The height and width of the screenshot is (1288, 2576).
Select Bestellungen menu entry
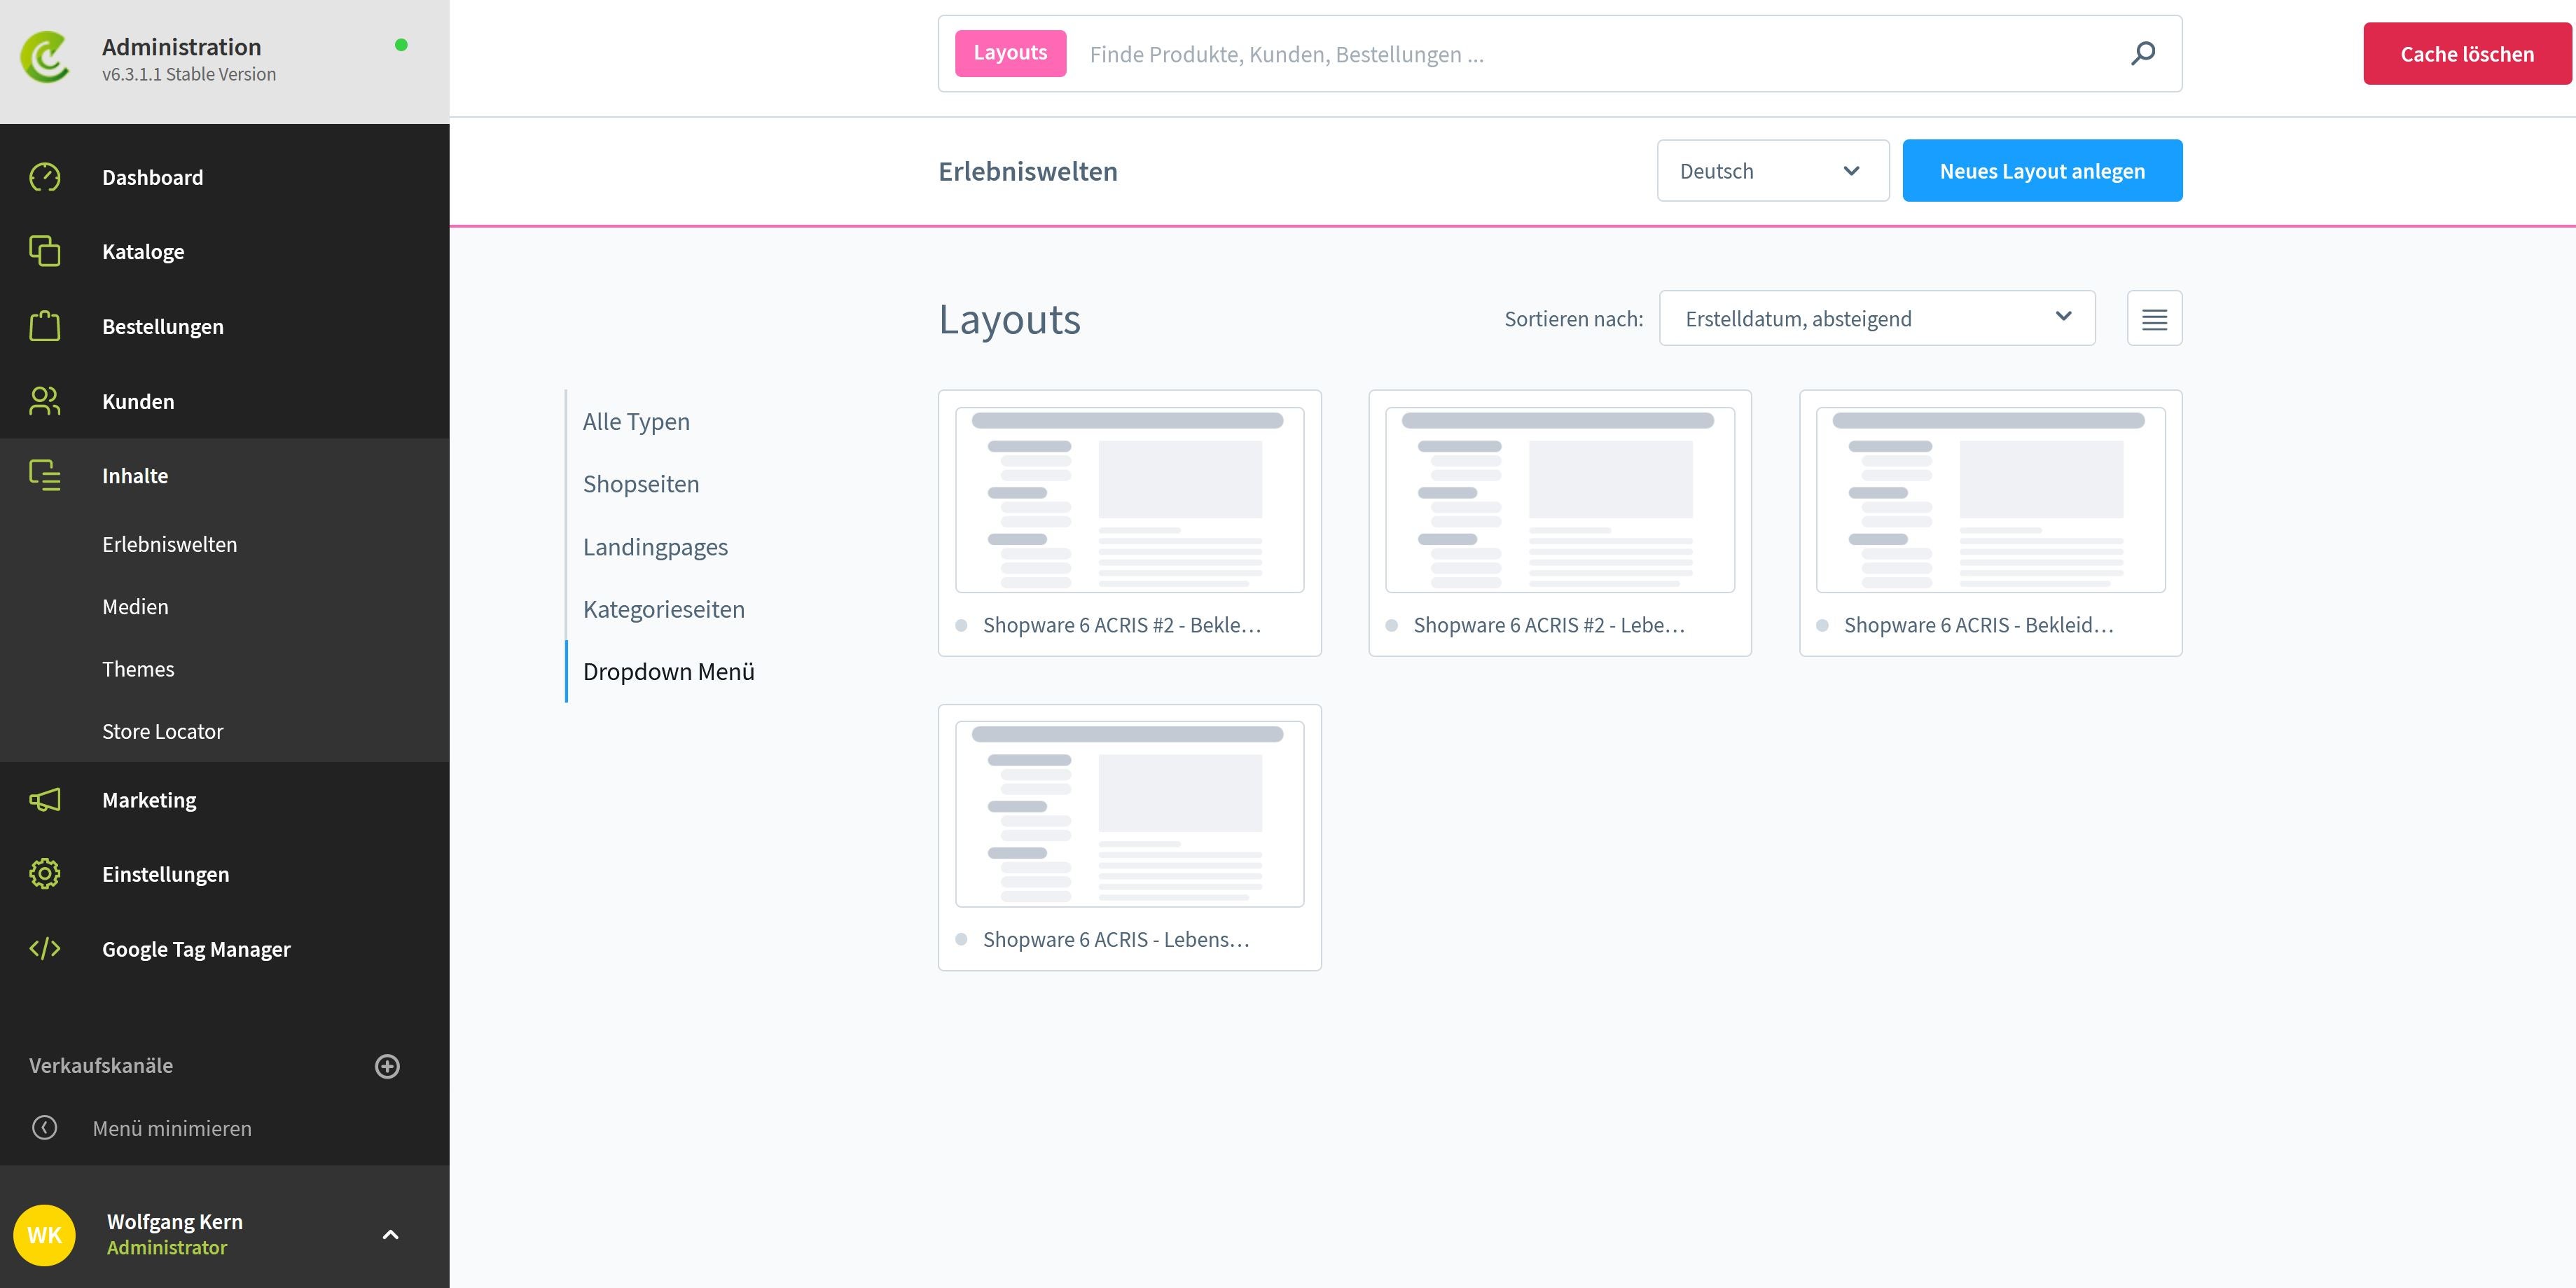[x=163, y=327]
